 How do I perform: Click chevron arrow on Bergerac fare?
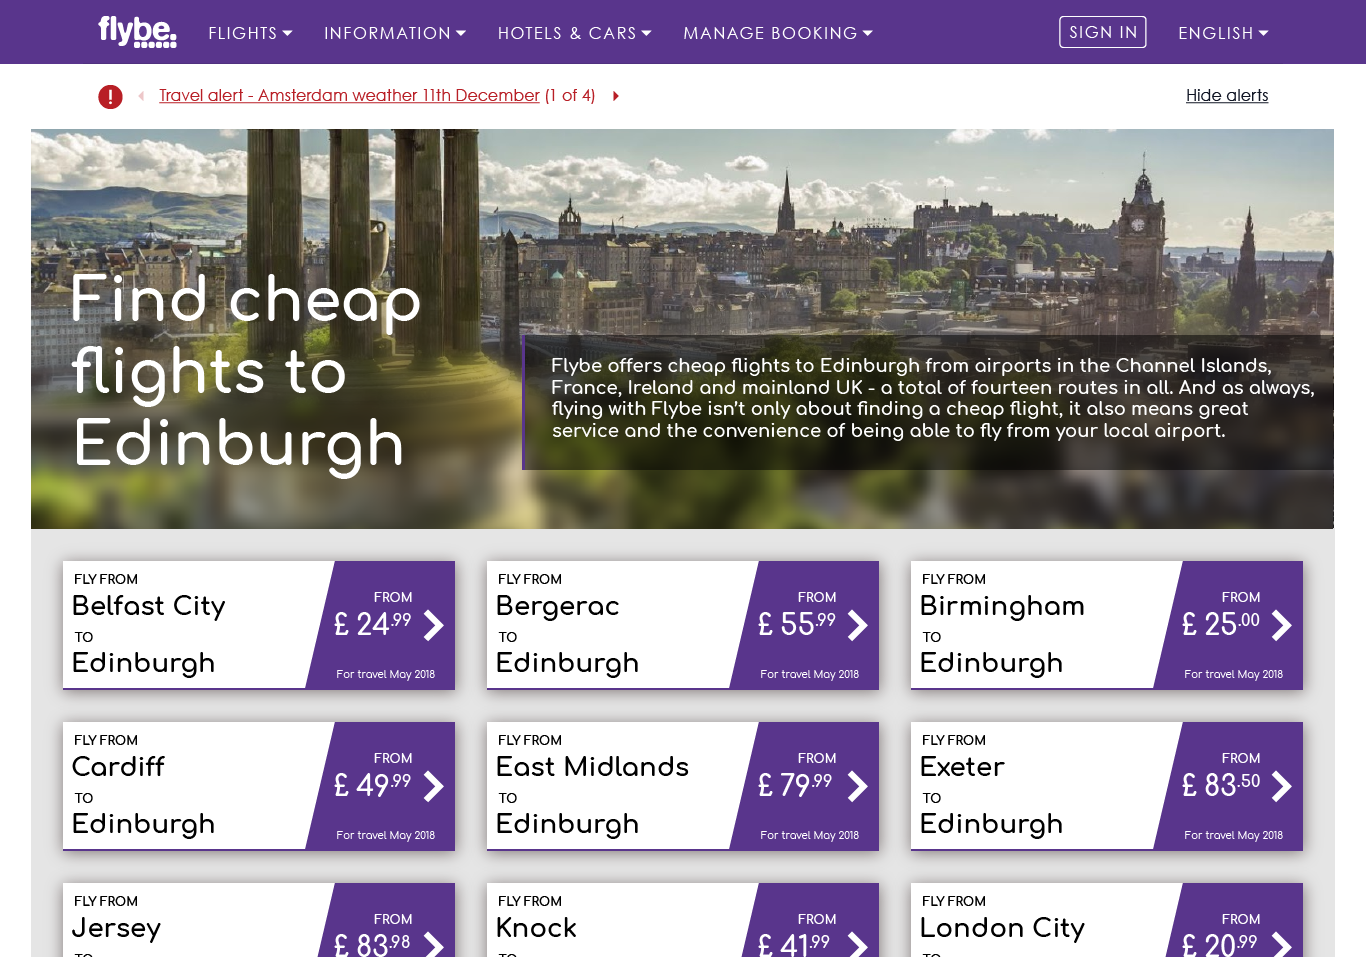858,625
